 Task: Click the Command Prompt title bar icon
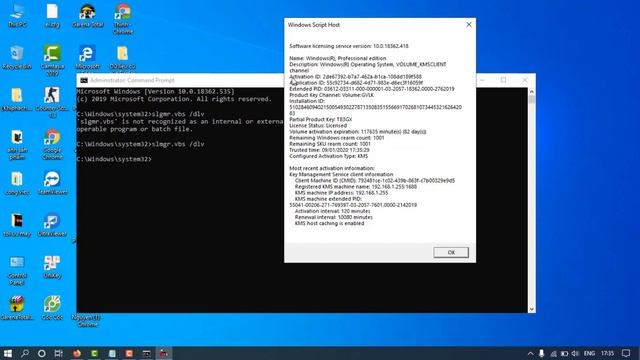pyautogui.click(x=84, y=80)
